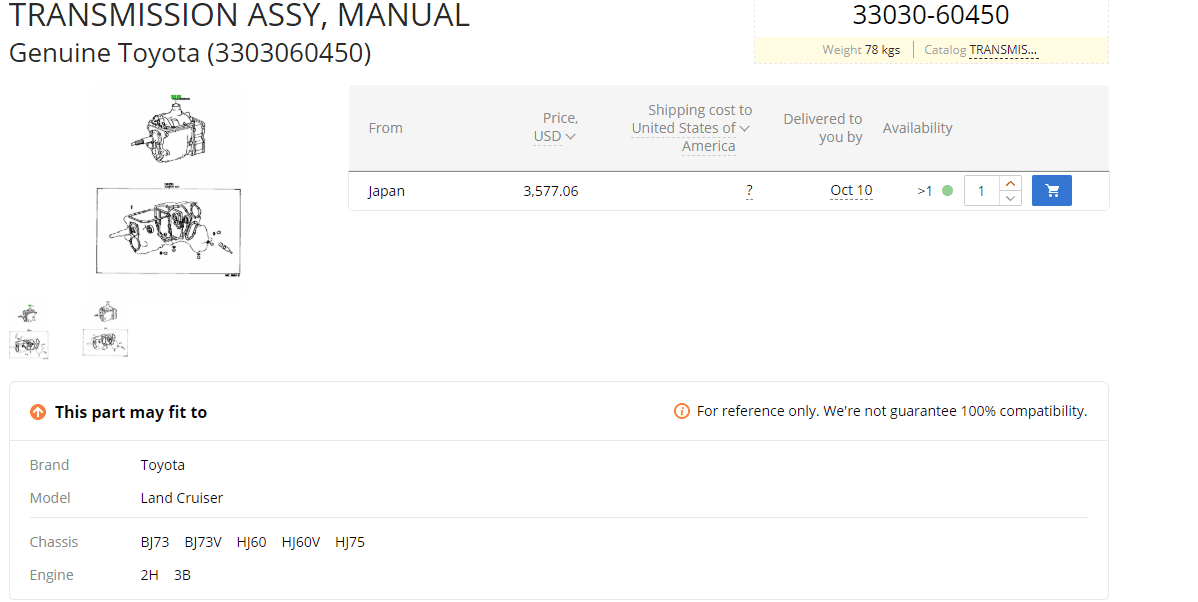Collapse the "This part may fit to" section
The height and width of the screenshot is (602, 1198).
38,412
